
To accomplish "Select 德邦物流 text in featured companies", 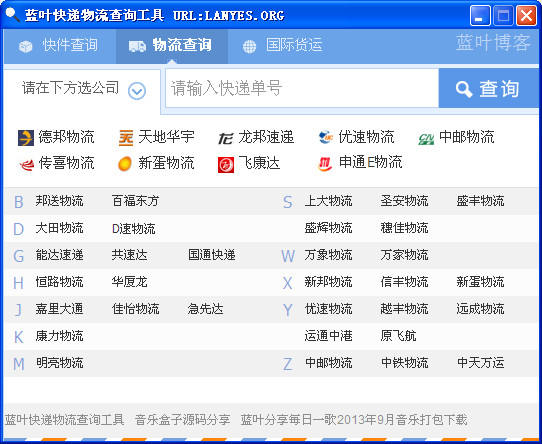I will click(66, 137).
